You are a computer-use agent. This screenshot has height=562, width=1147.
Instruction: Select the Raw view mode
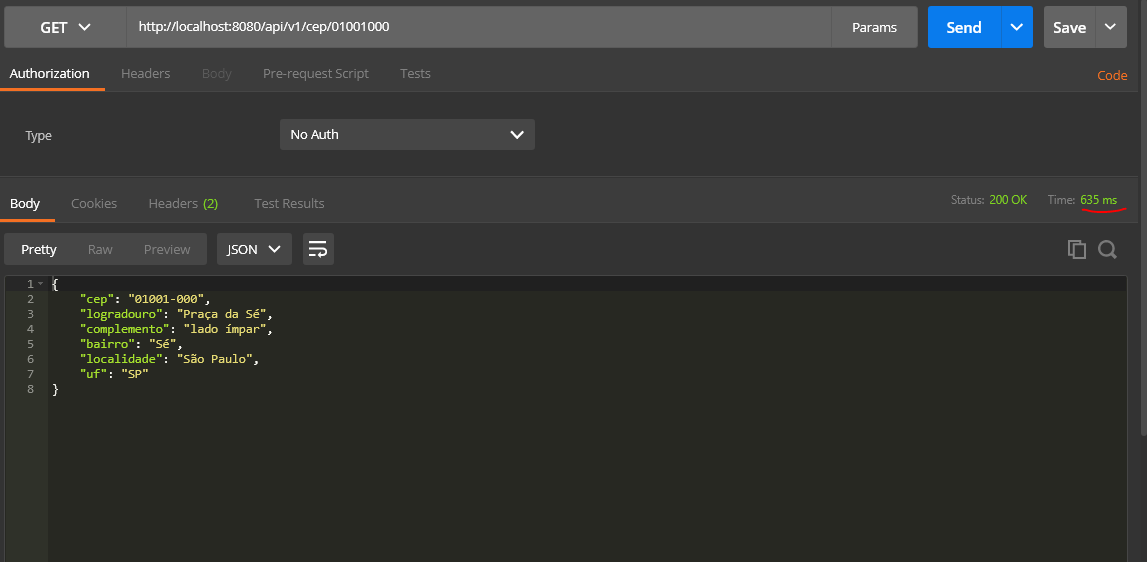point(100,250)
